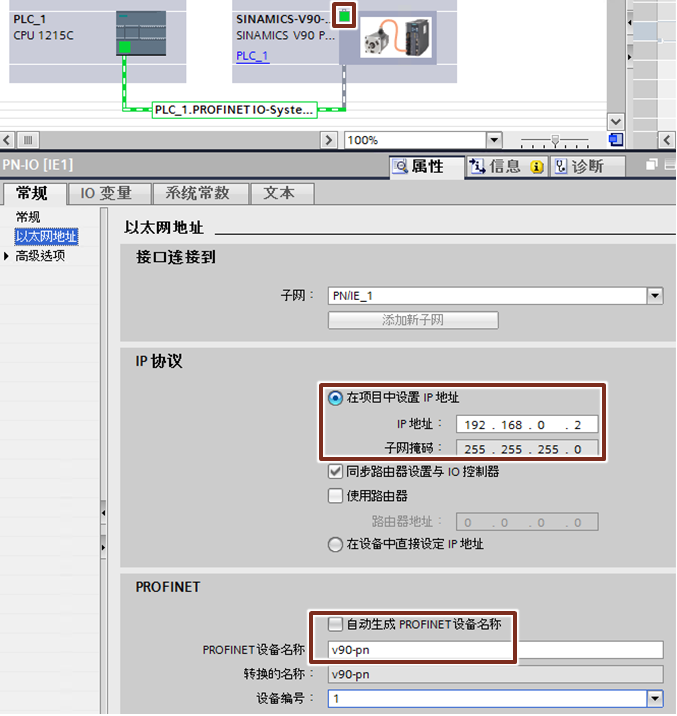Select the PLC_1.PROFINET IO-System network label
The height and width of the screenshot is (716, 677).
click(234, 110)
